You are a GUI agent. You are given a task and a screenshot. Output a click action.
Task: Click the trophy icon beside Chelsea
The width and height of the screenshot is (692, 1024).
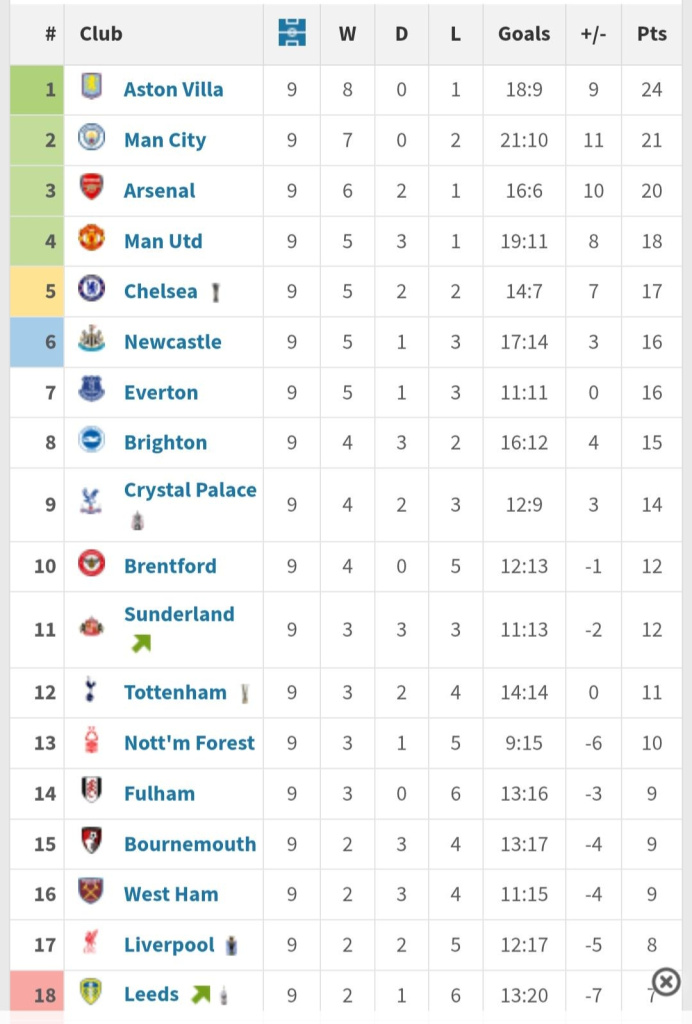(215, 292)
